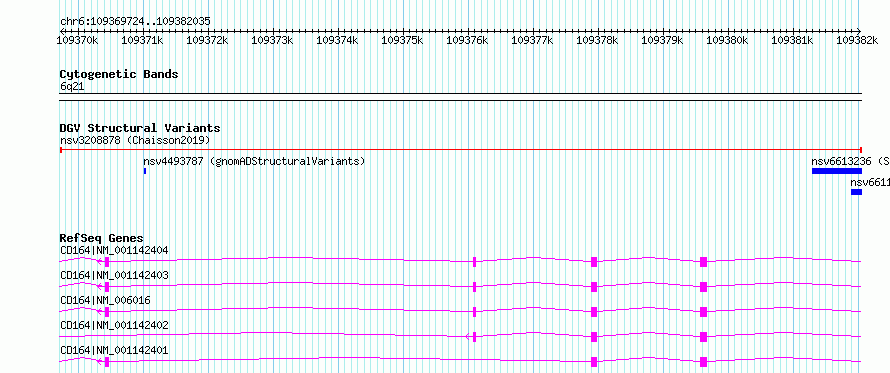Select NM_006016 exon between 109379k and 109380k
Image resolution: width=890 pixels, height=373 pixels.
pos(703,312)
